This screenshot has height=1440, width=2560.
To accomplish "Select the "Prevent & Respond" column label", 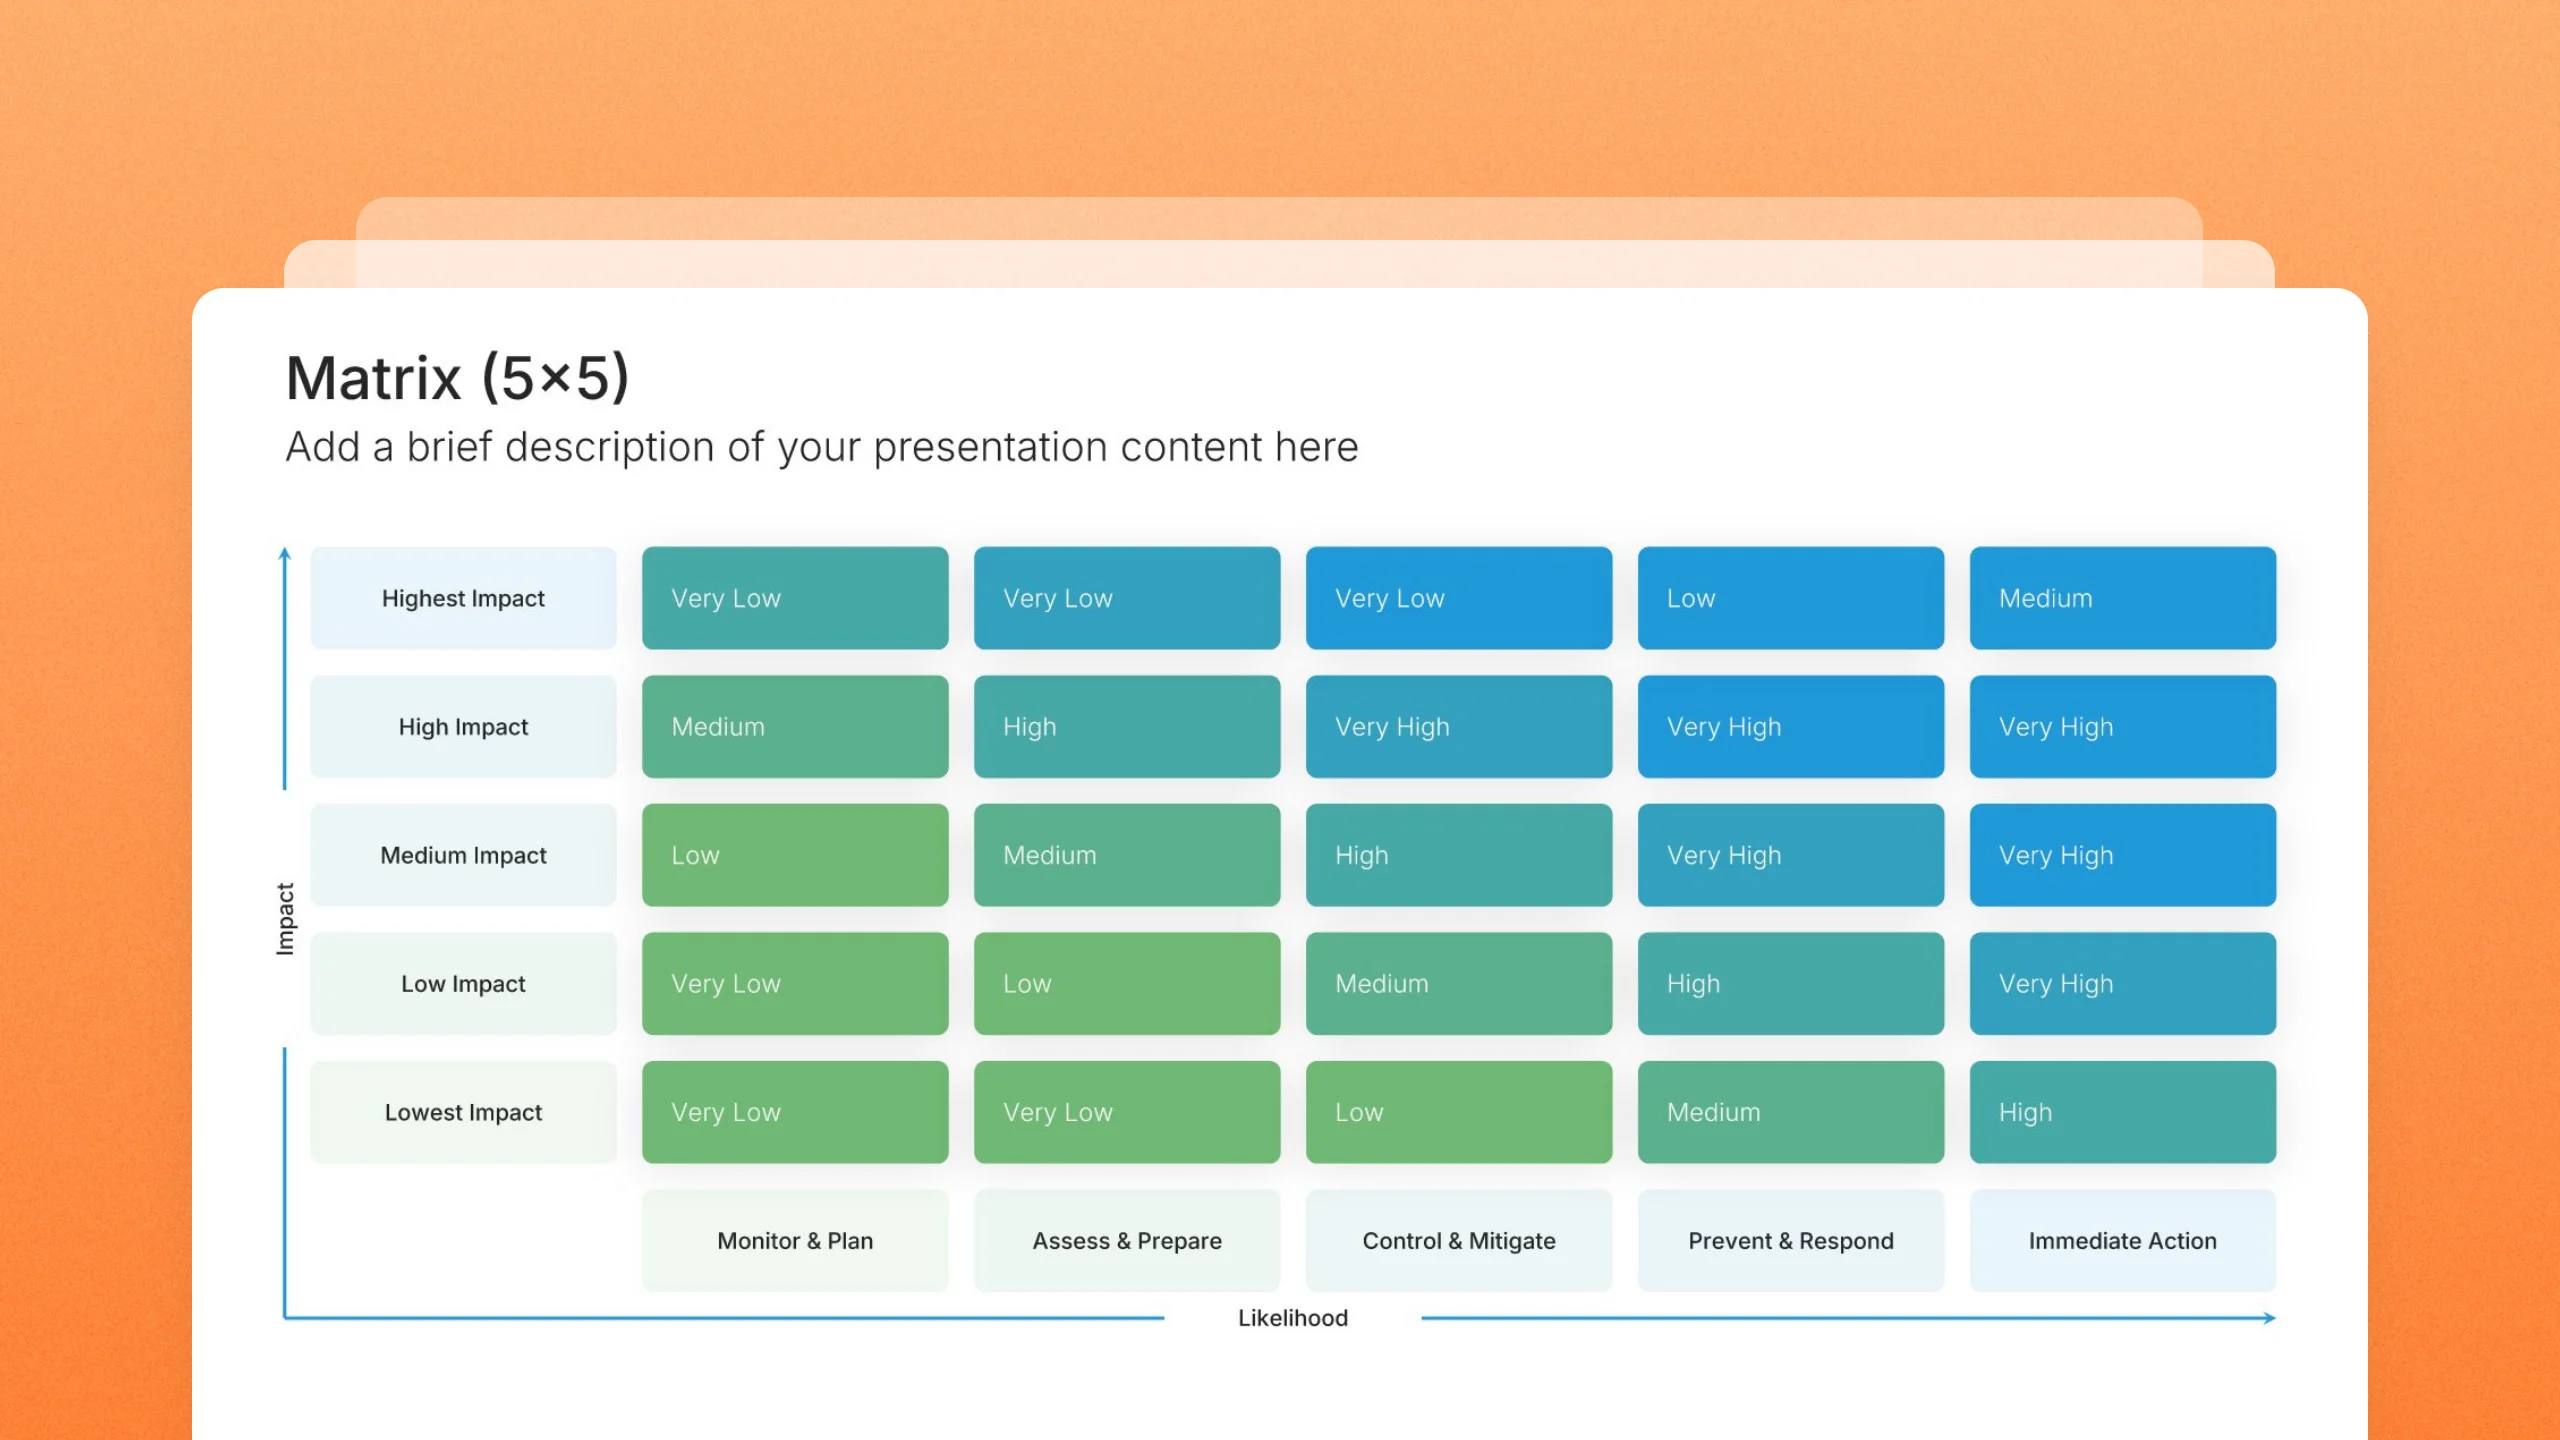I will click(x=1791, y=1241).
